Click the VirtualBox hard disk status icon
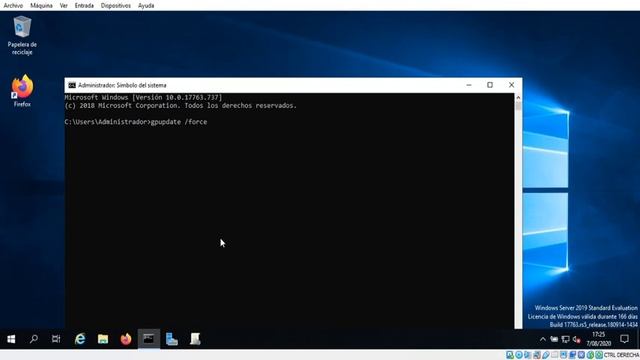 (510, 355)
